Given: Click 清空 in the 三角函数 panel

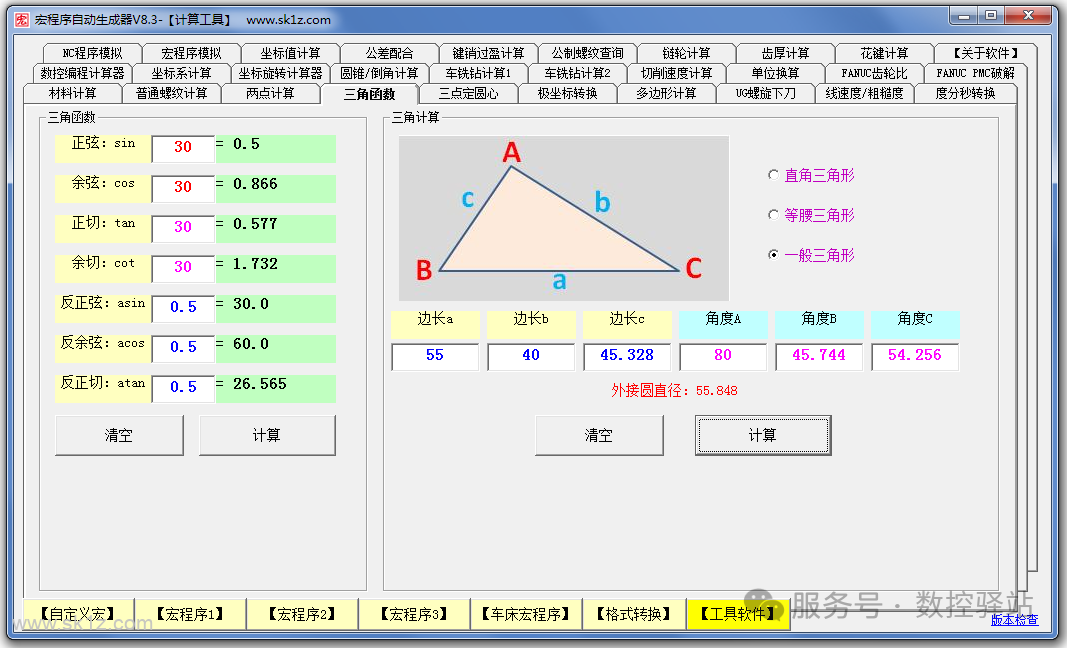Looking at the screenshot, I should [x=119, y=436].
